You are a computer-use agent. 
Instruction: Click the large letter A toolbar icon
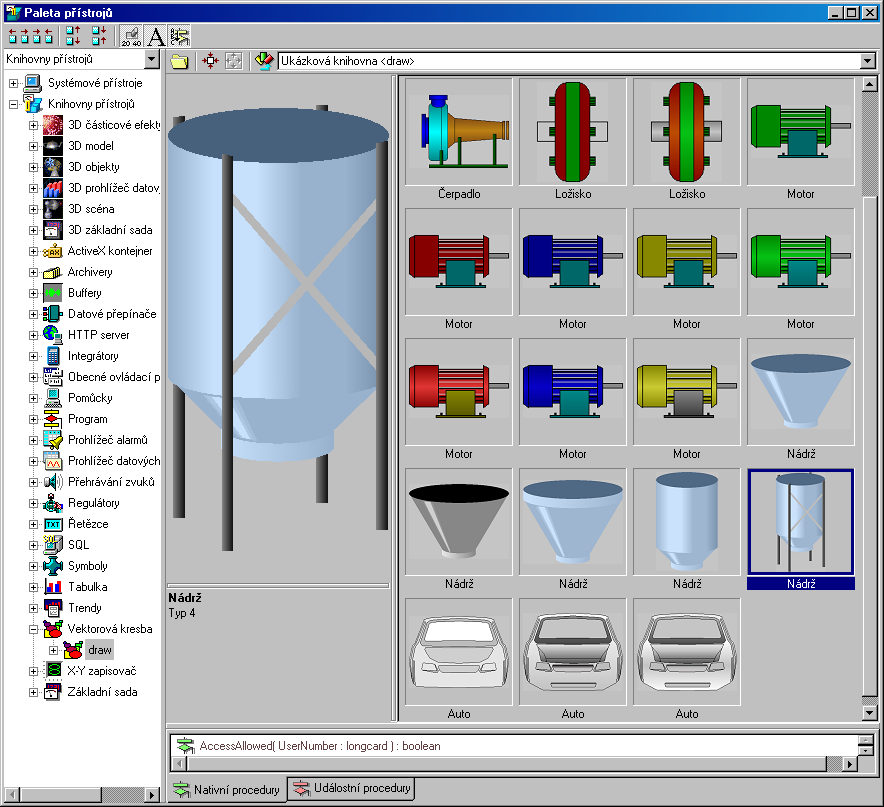(x=156, y=37)
